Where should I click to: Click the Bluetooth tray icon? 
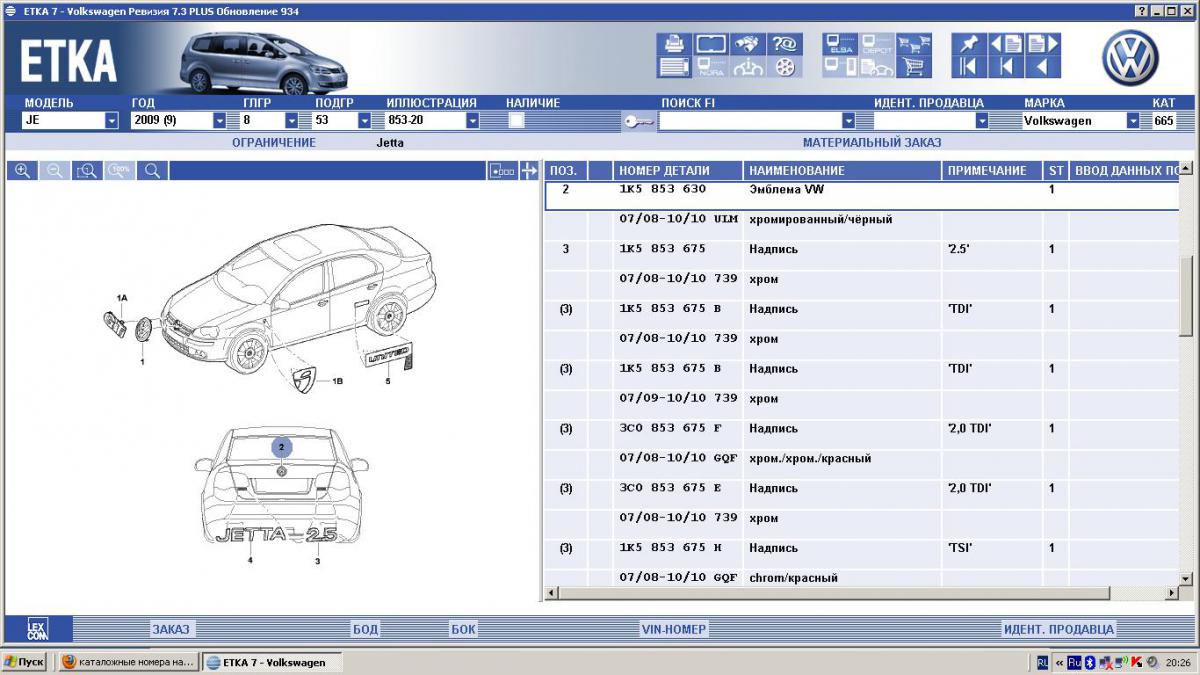click(1090, 662)
